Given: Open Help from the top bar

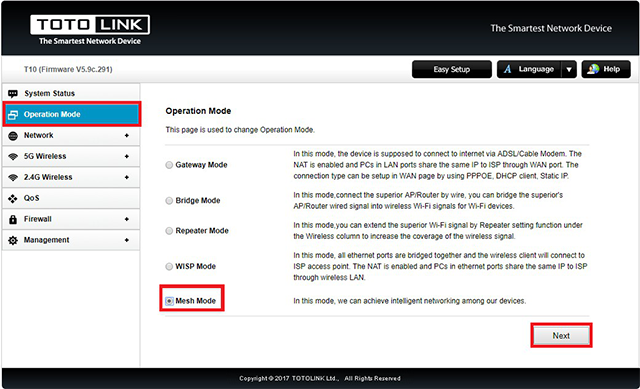Looking at the screenshot, I should (x=606, y=69).
